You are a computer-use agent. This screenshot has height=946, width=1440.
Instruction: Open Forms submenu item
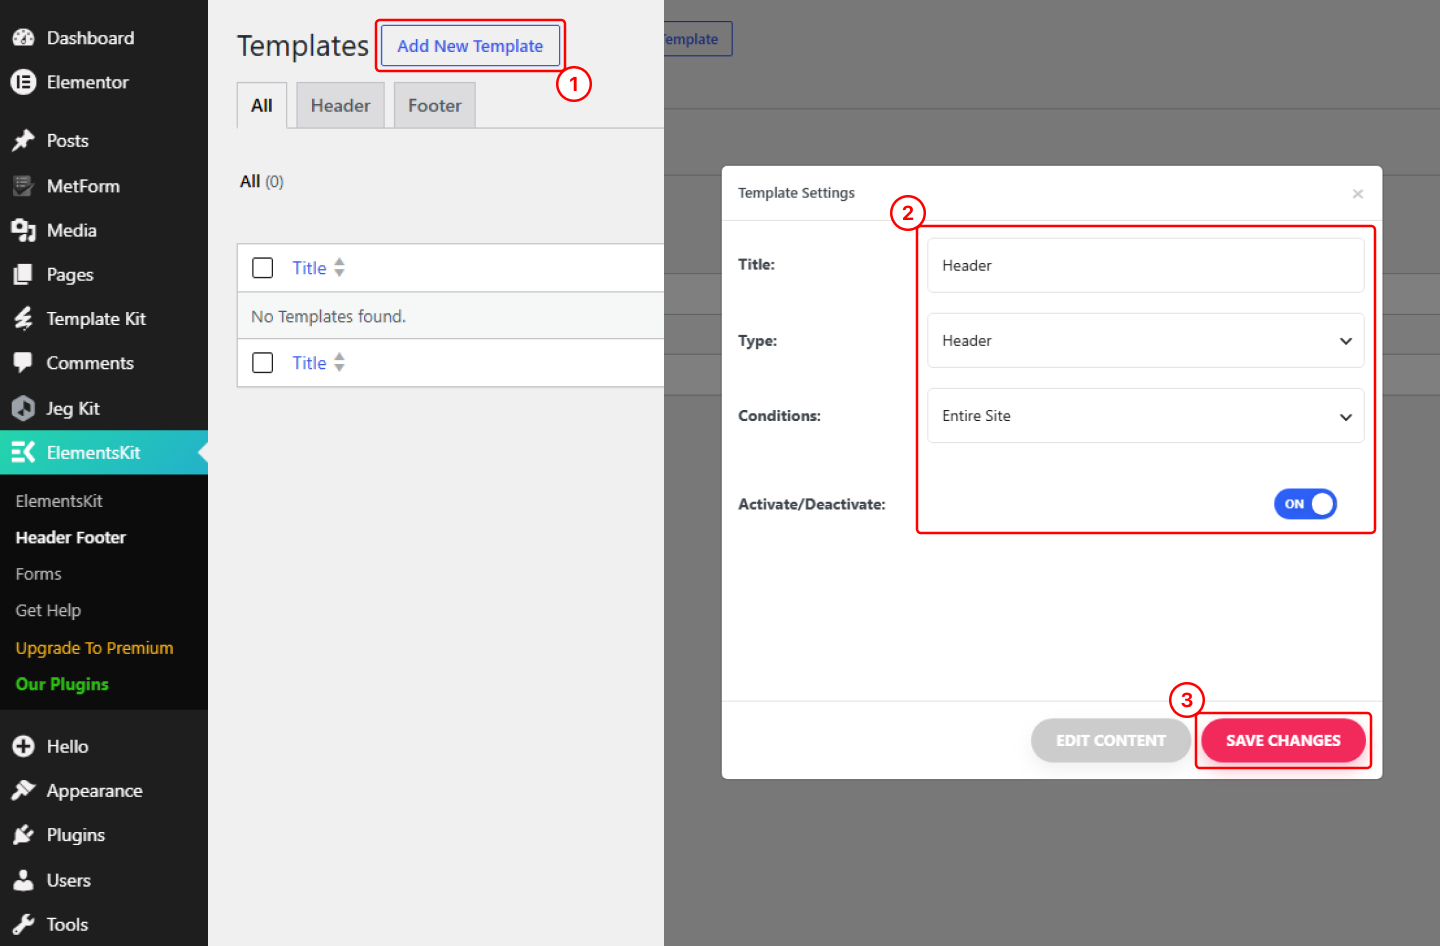pos(39,574)
